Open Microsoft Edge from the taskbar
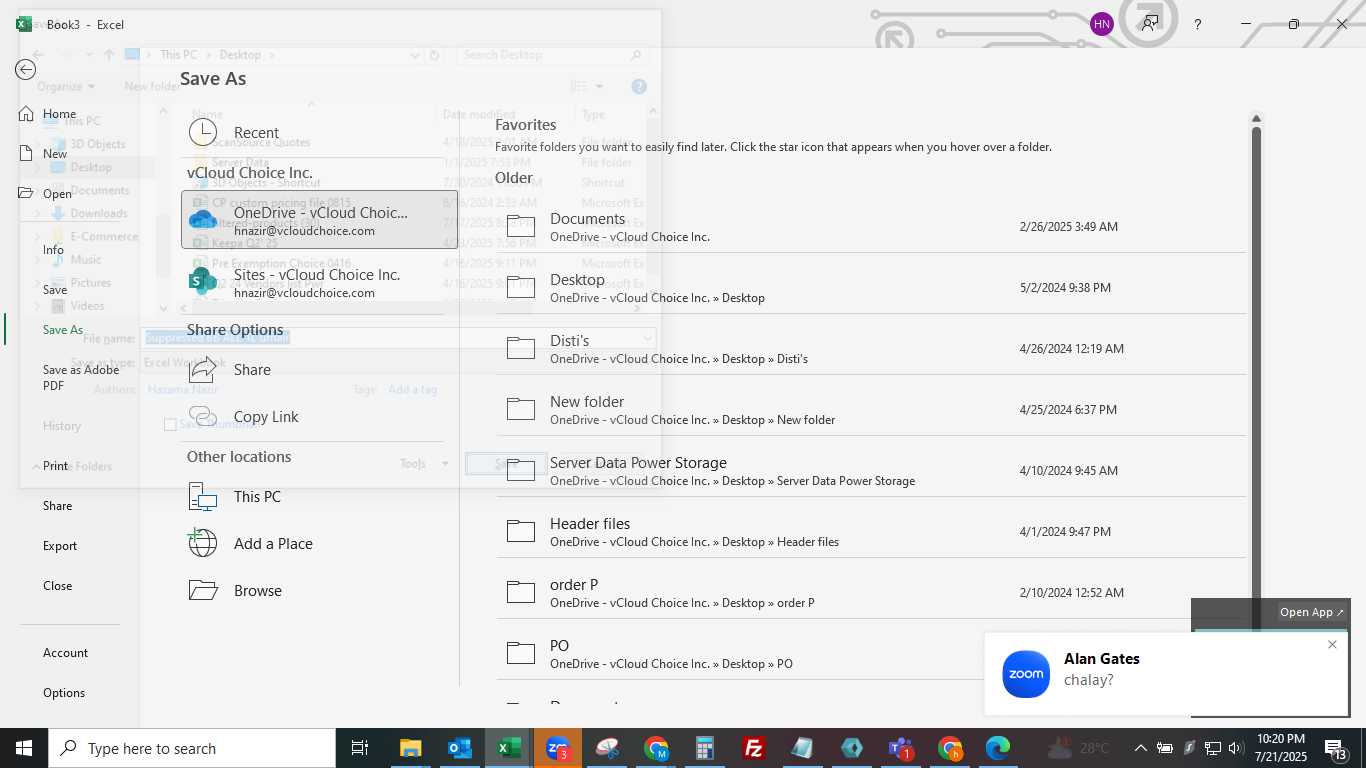The height and width of the screenshot is (768, 1366). point(998,748)
